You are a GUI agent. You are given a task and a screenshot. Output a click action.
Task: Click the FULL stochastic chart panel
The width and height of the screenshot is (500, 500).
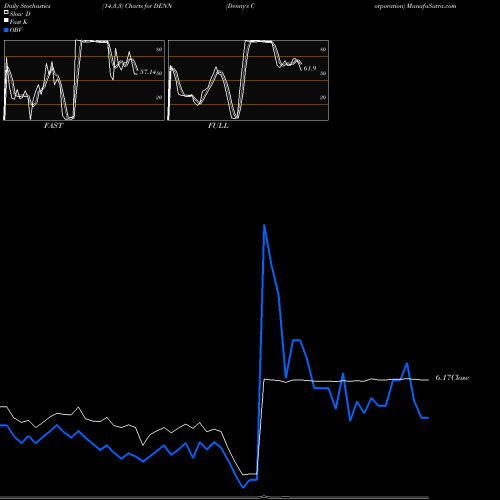(248, 80)
